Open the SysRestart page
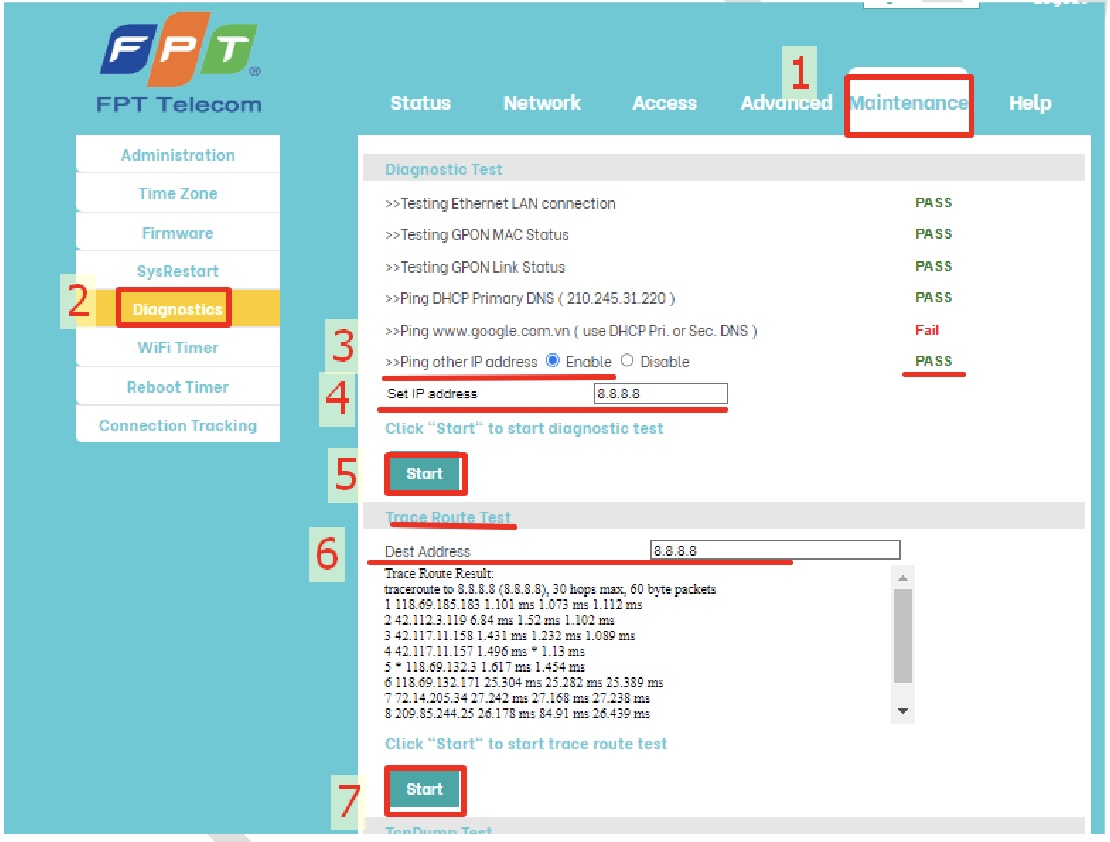1110x842 pixels. pos(178,271)
